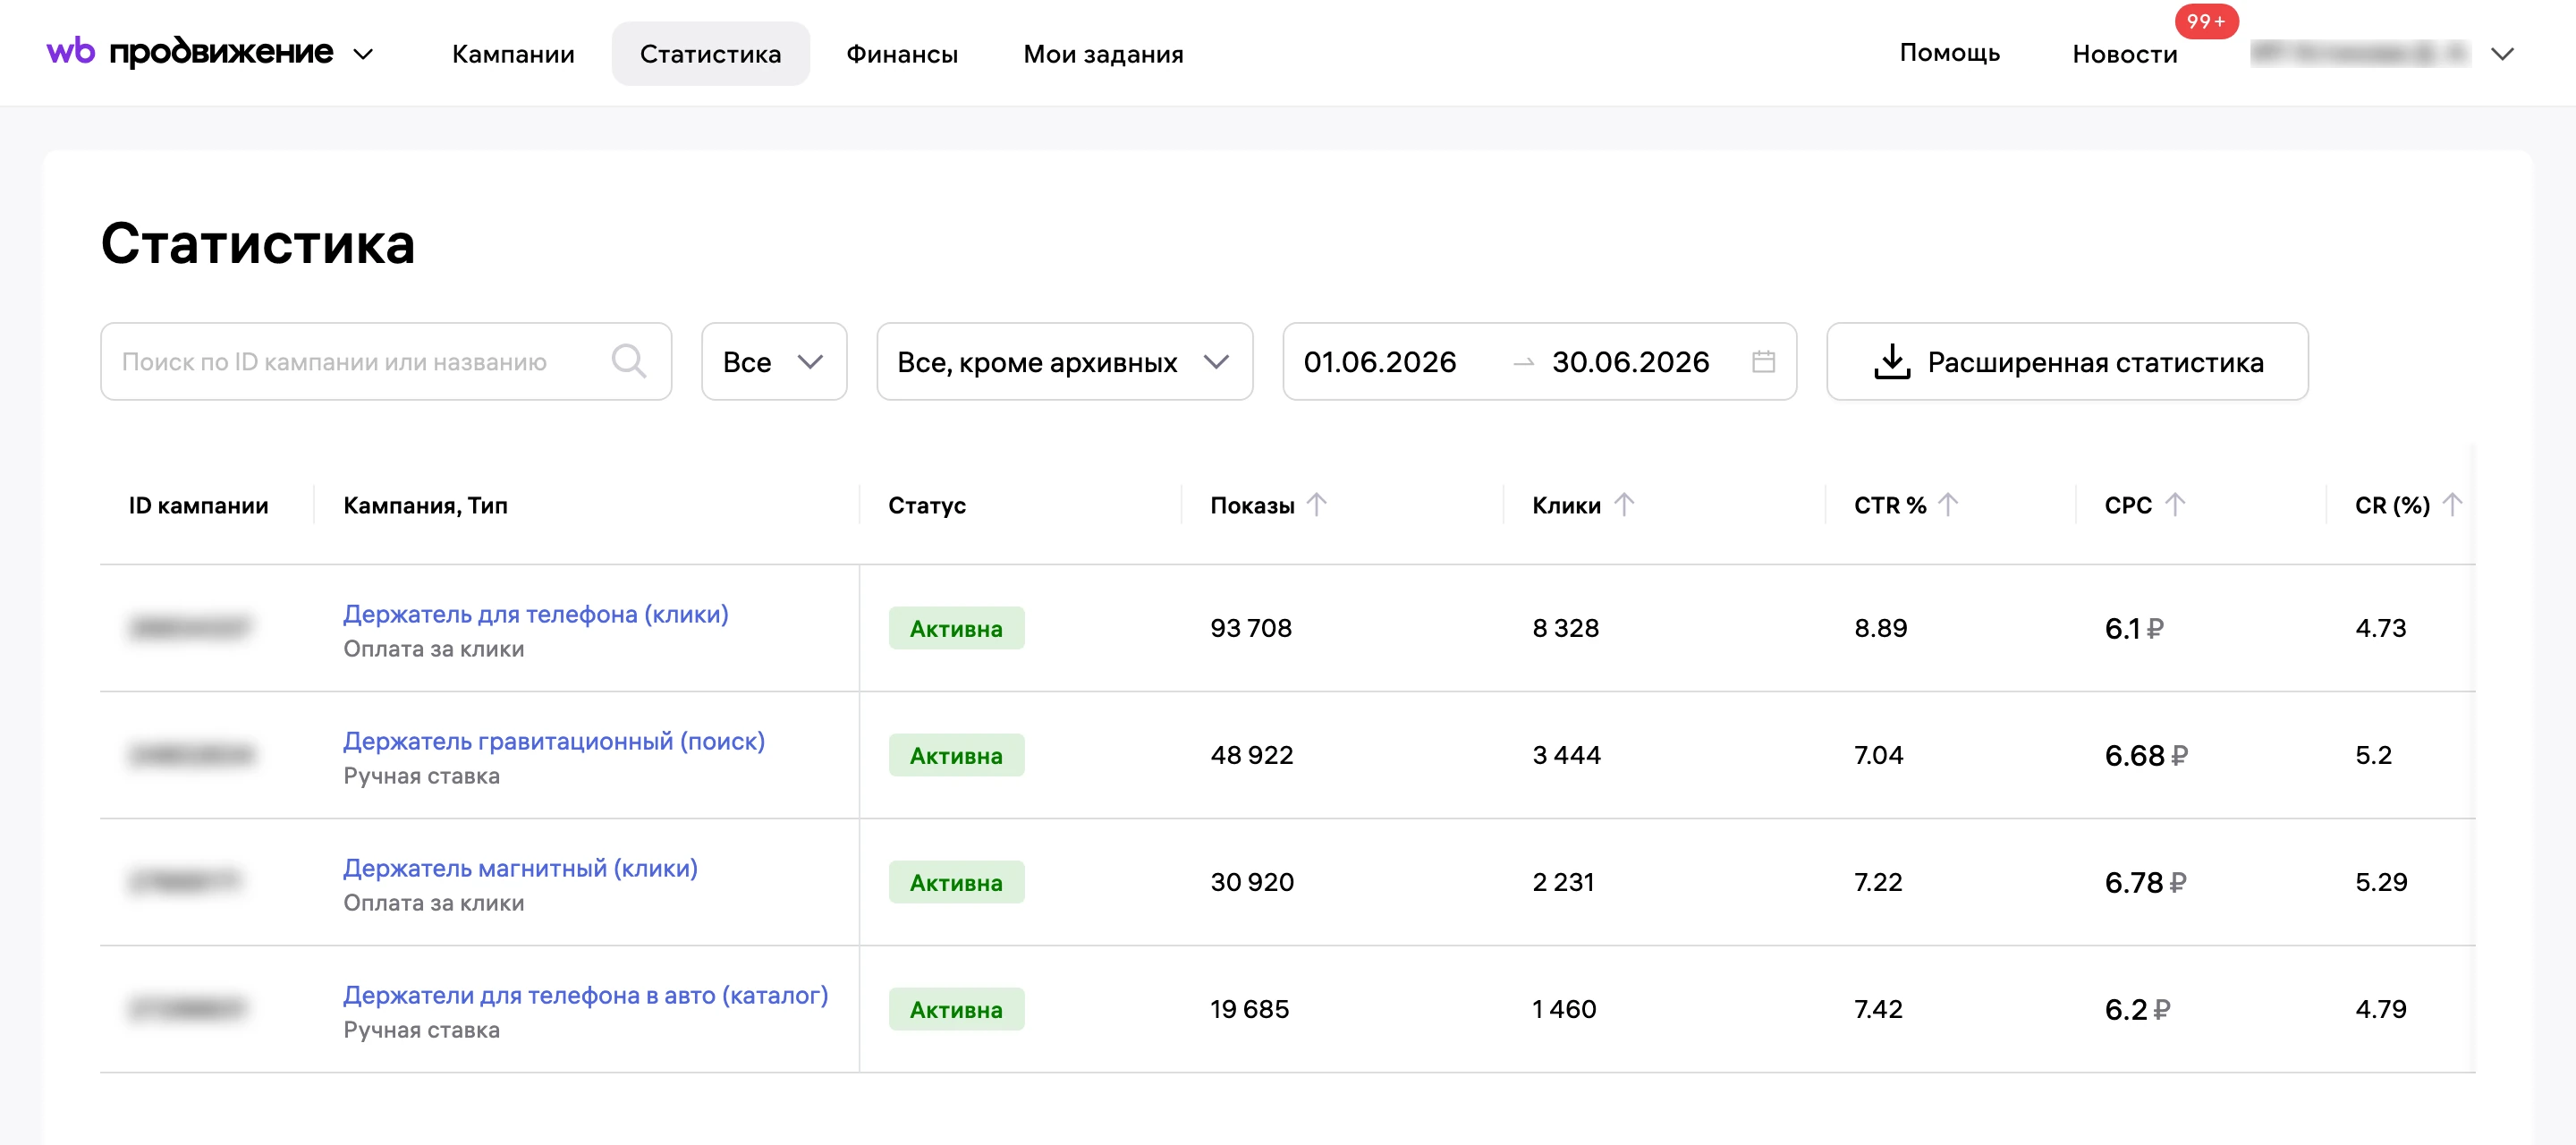The image size is (2576, 1145).
Task: Expand the account menu chevron
Action: pyautogui.click(x=2501, y=54)
